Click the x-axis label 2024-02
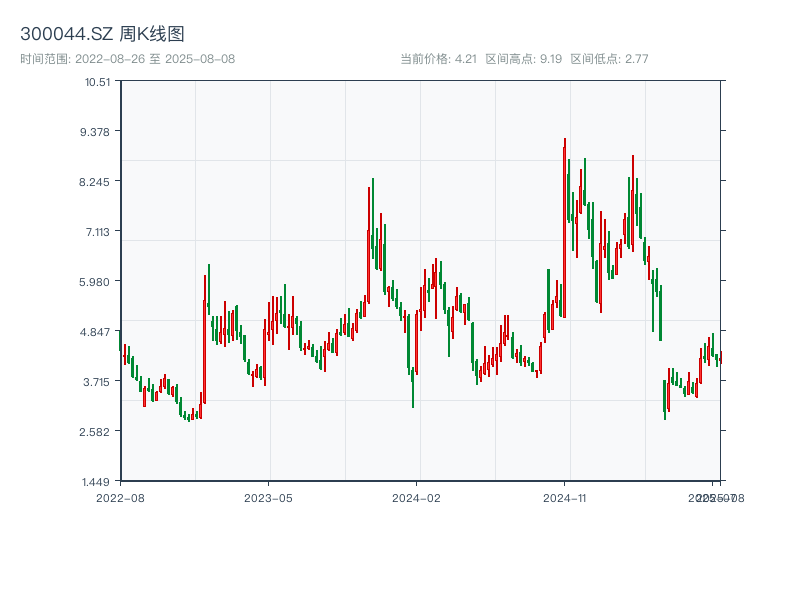The width and height of the screenshot is (800, 600). [416, 498]
